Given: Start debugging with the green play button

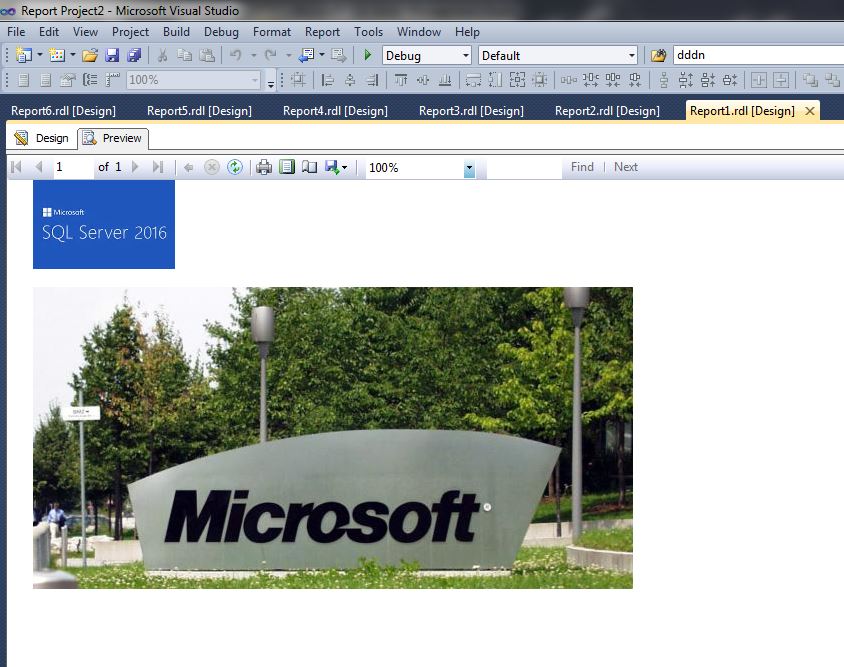Looking at the screenshot, I should coord(368,55).
